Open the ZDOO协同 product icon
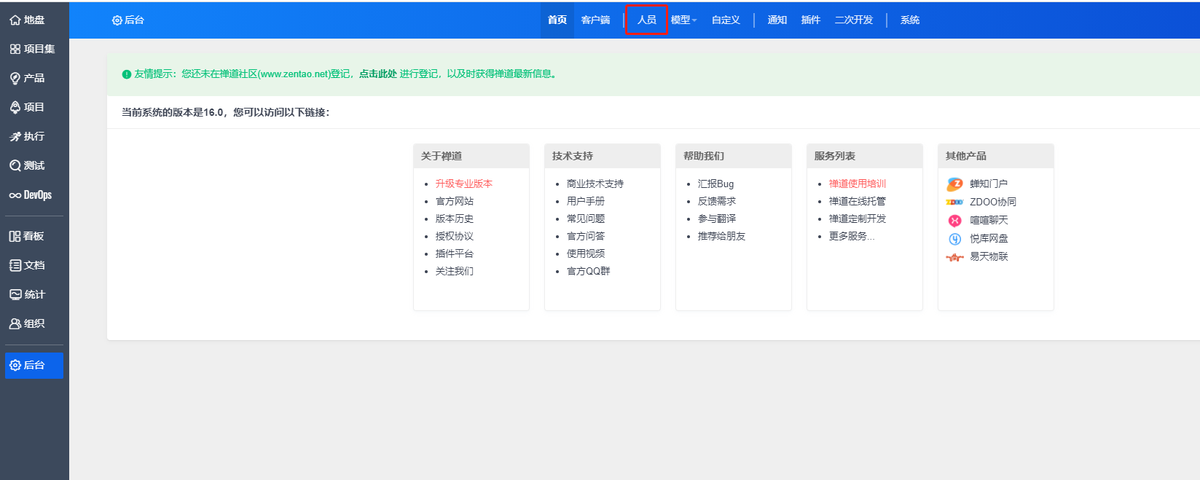Image resolution: width=1200 pixels, height=480 pixels. tap(955, 202)
